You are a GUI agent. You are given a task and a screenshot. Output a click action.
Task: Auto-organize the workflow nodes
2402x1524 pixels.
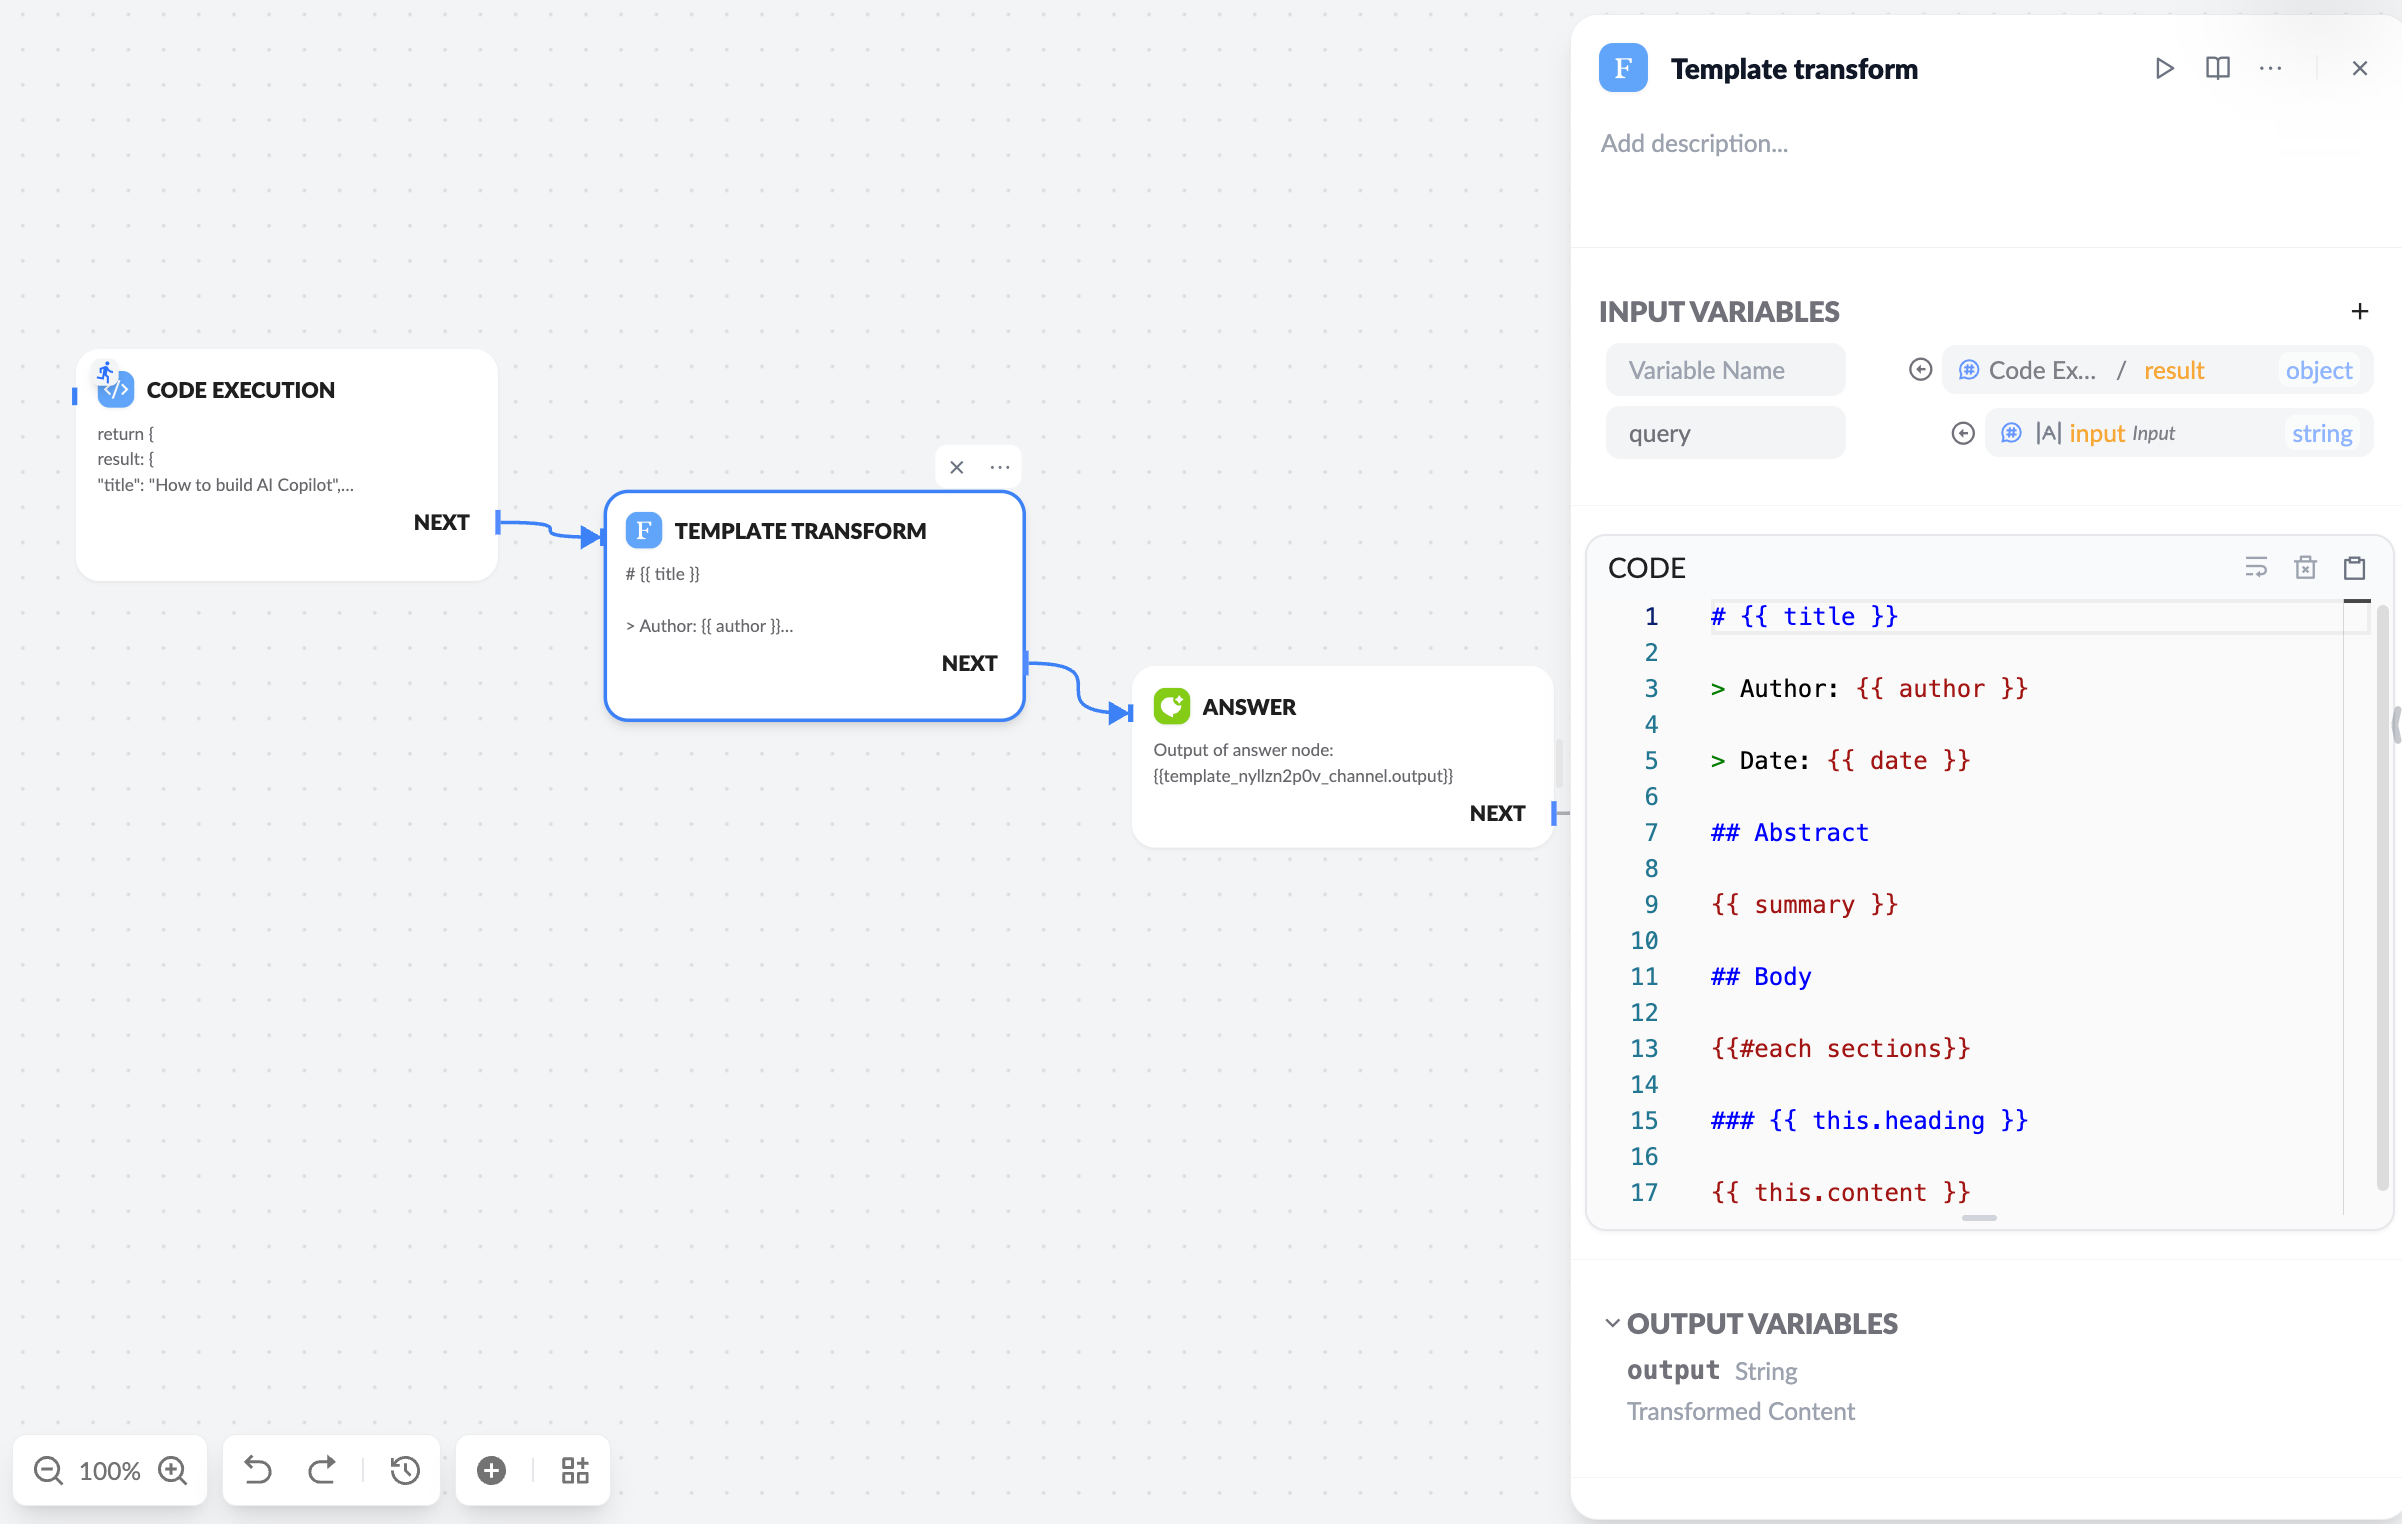click(575, 1470)
